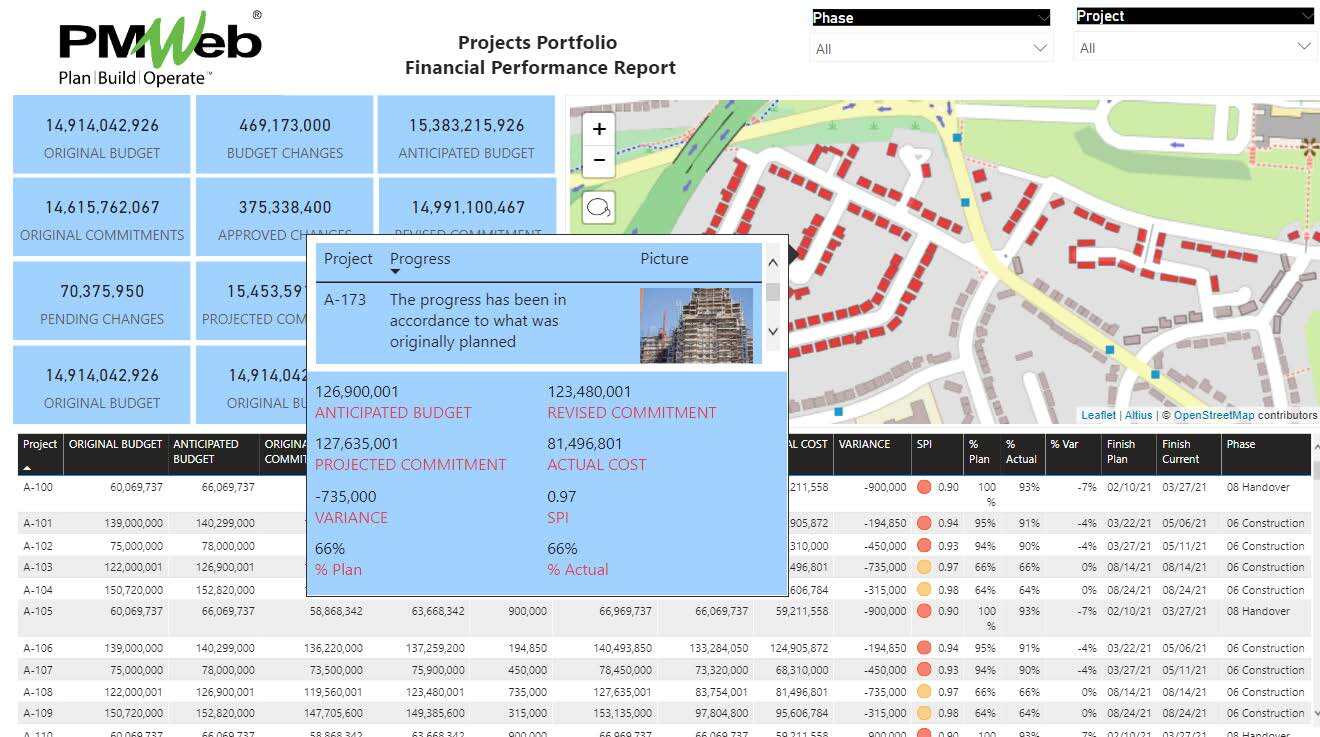Open the OpenStreetMap attribution link
Viewport: 1320px width, 737px height.
click(x=1213, y=415)
